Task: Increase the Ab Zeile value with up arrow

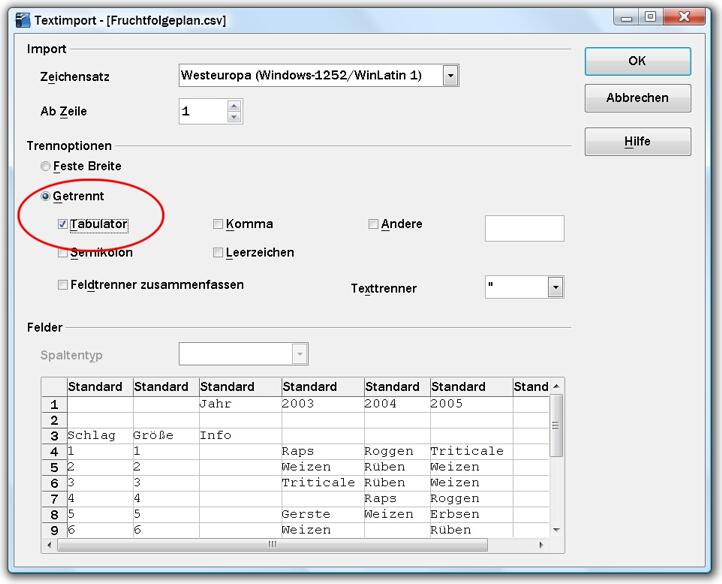Action: click(234, 106)
